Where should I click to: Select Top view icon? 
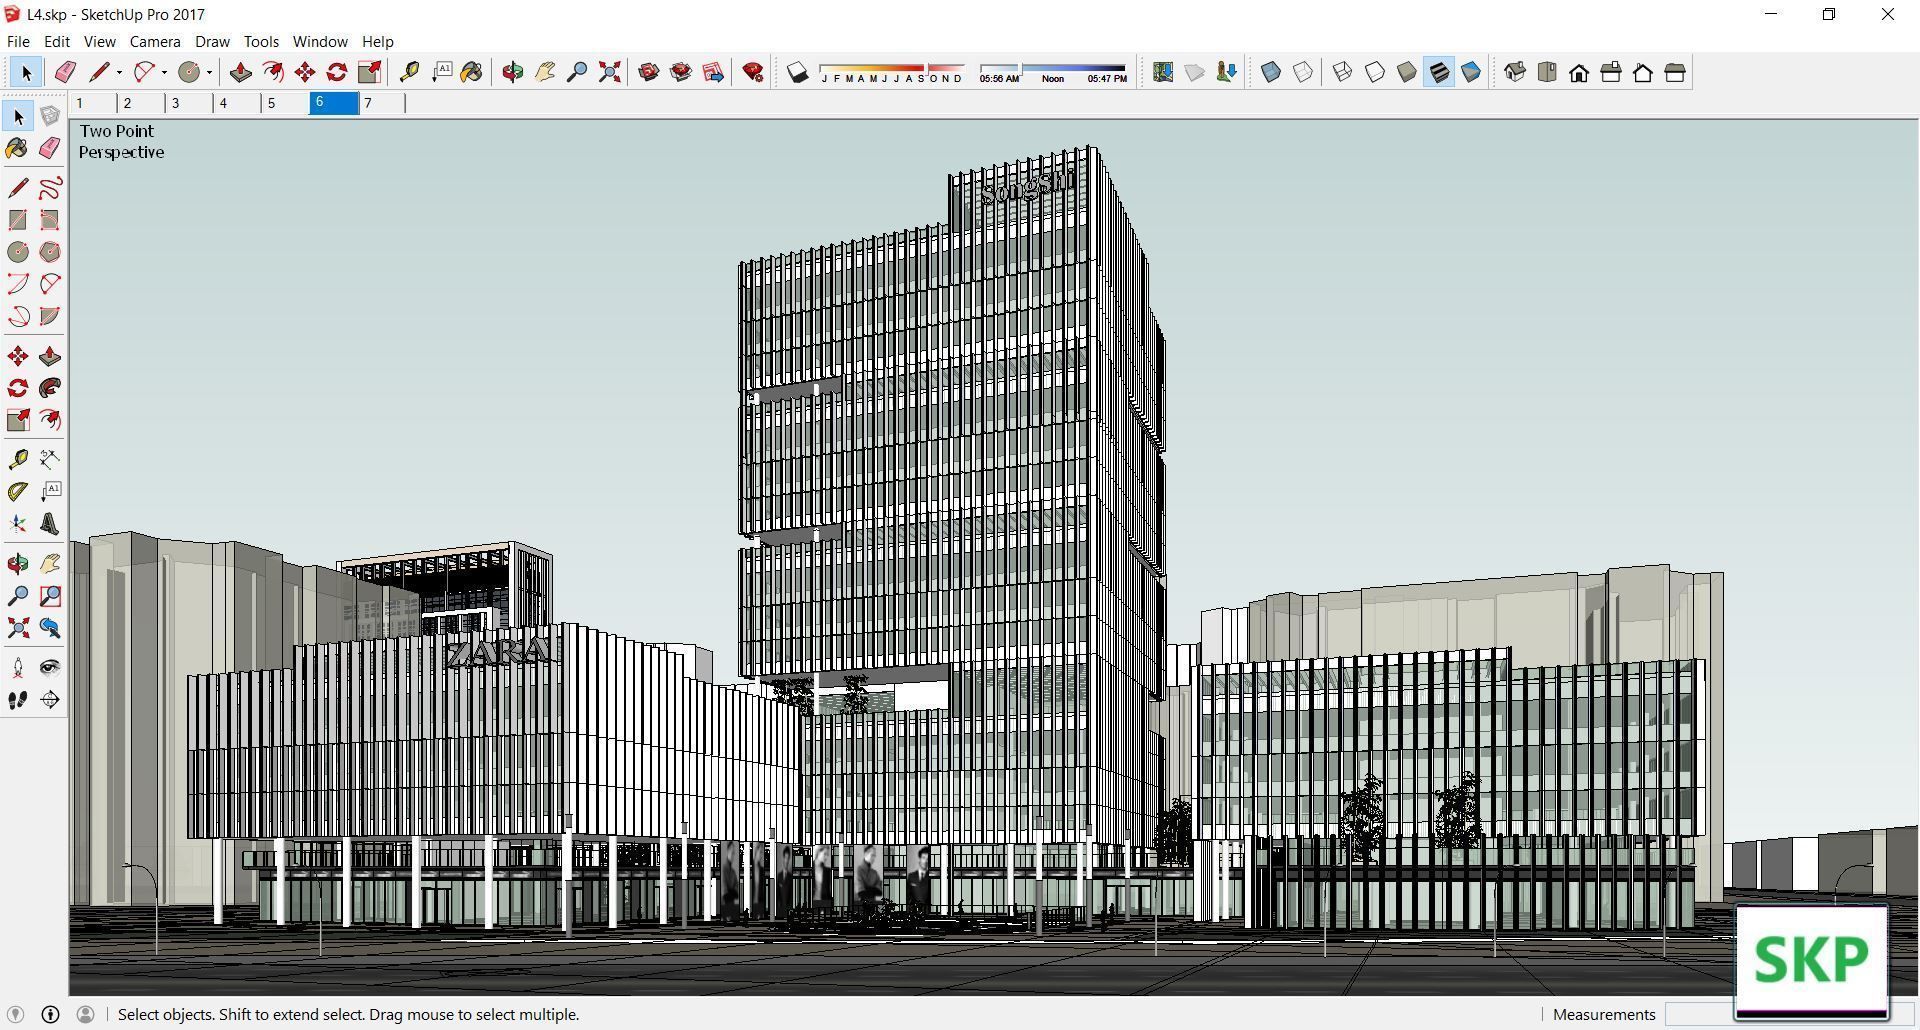(1547, 72)
